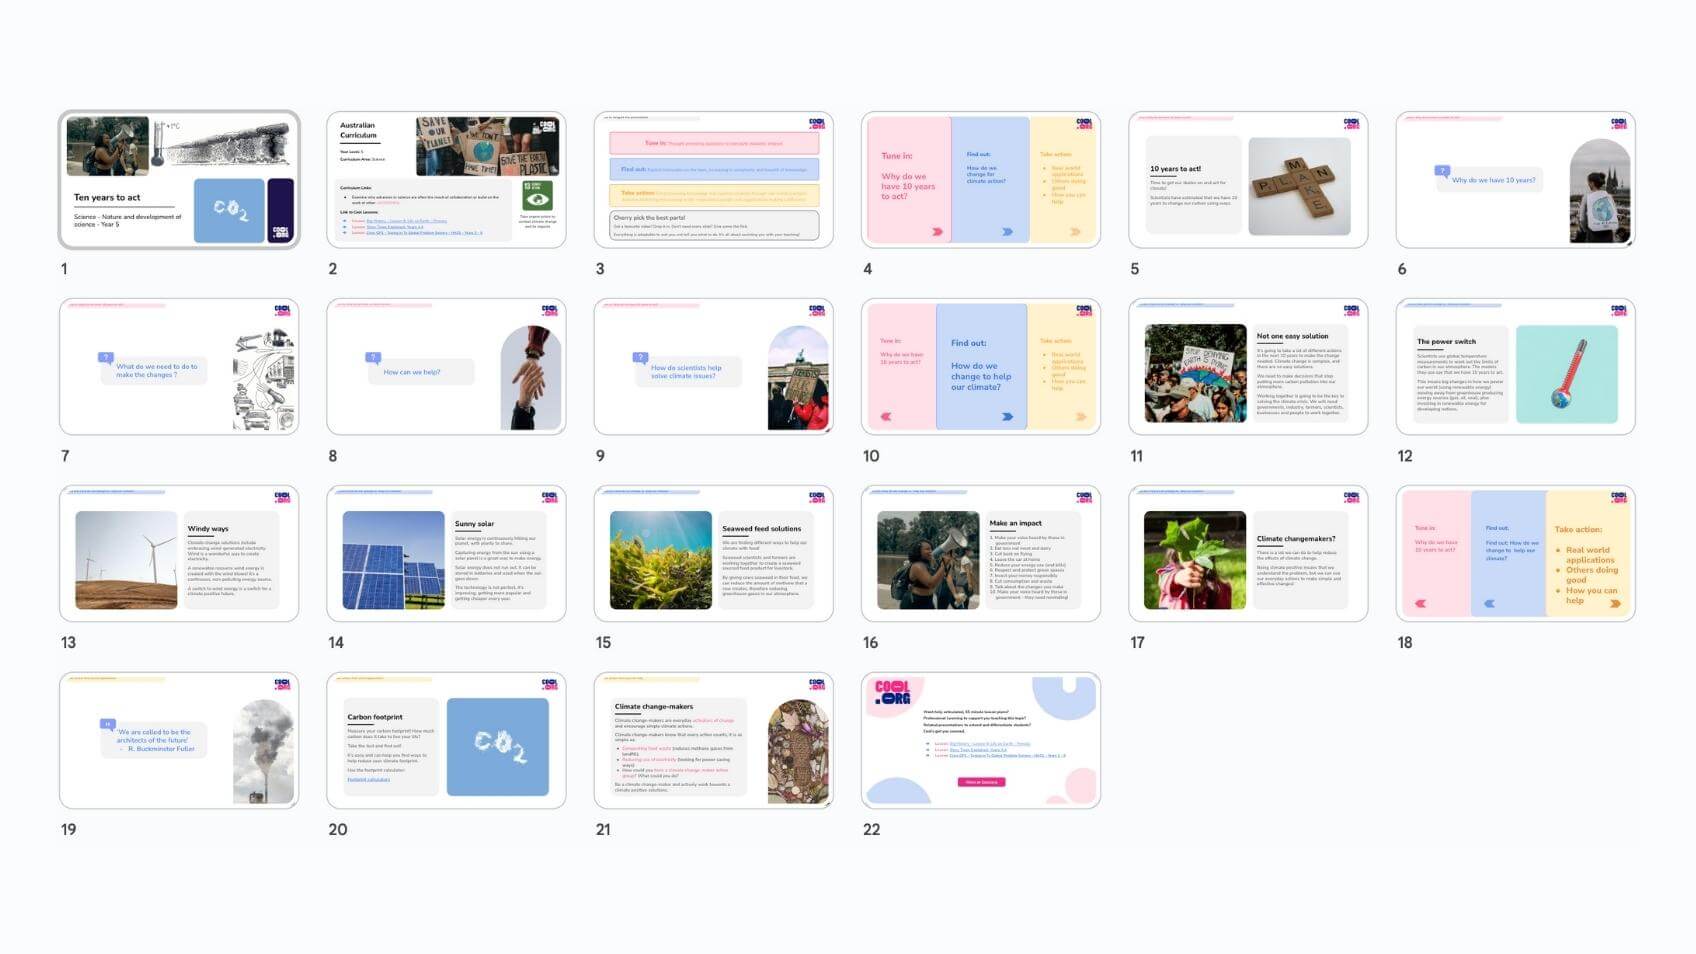Select the "Not one easy solution" slide
This screenshot has width=1696, height=954.
tap(1248, 367)
